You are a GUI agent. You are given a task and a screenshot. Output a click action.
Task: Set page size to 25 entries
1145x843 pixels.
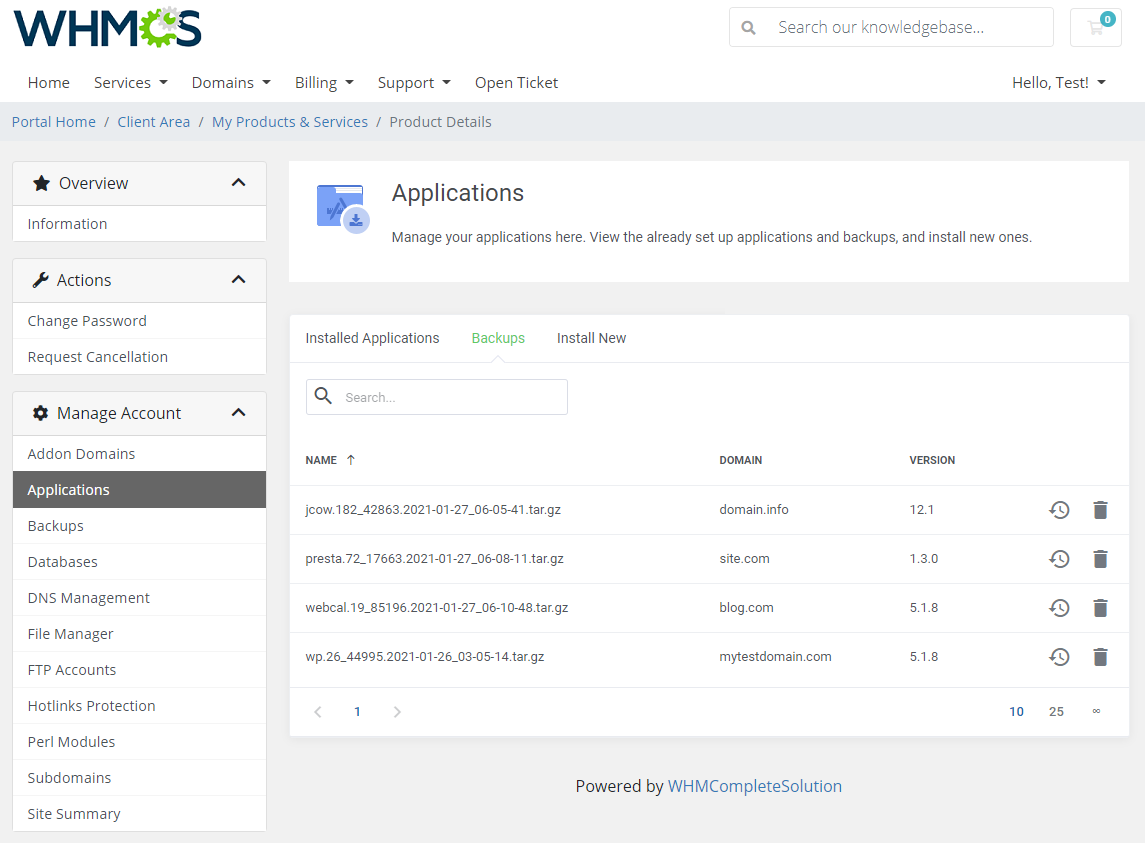pyautogui.click(x=1056, y=711)
